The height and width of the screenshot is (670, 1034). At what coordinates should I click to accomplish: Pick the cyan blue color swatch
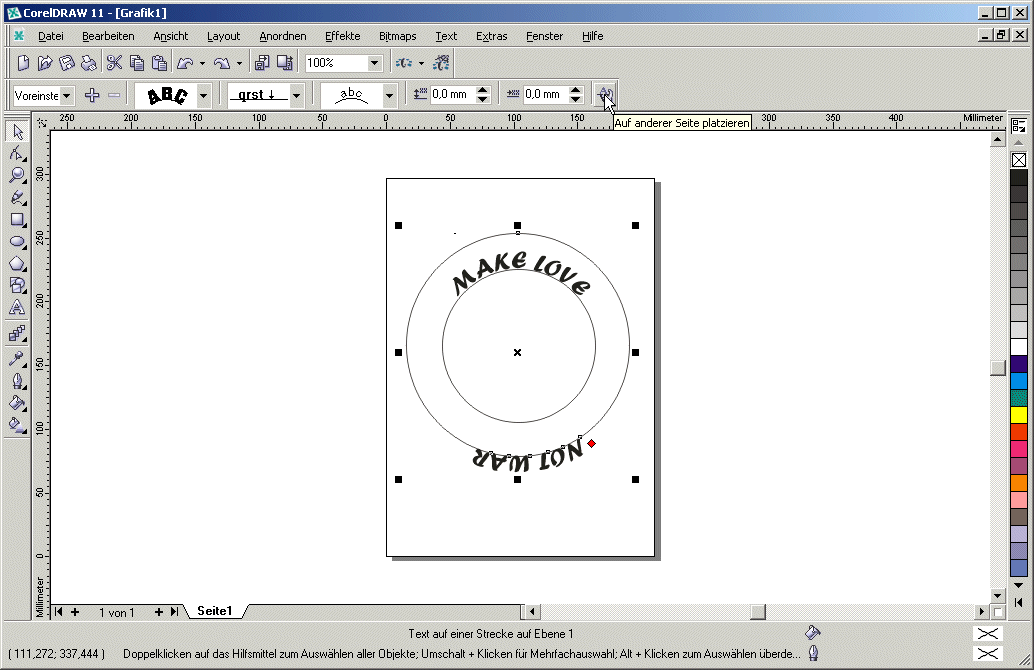(1019, 381)
